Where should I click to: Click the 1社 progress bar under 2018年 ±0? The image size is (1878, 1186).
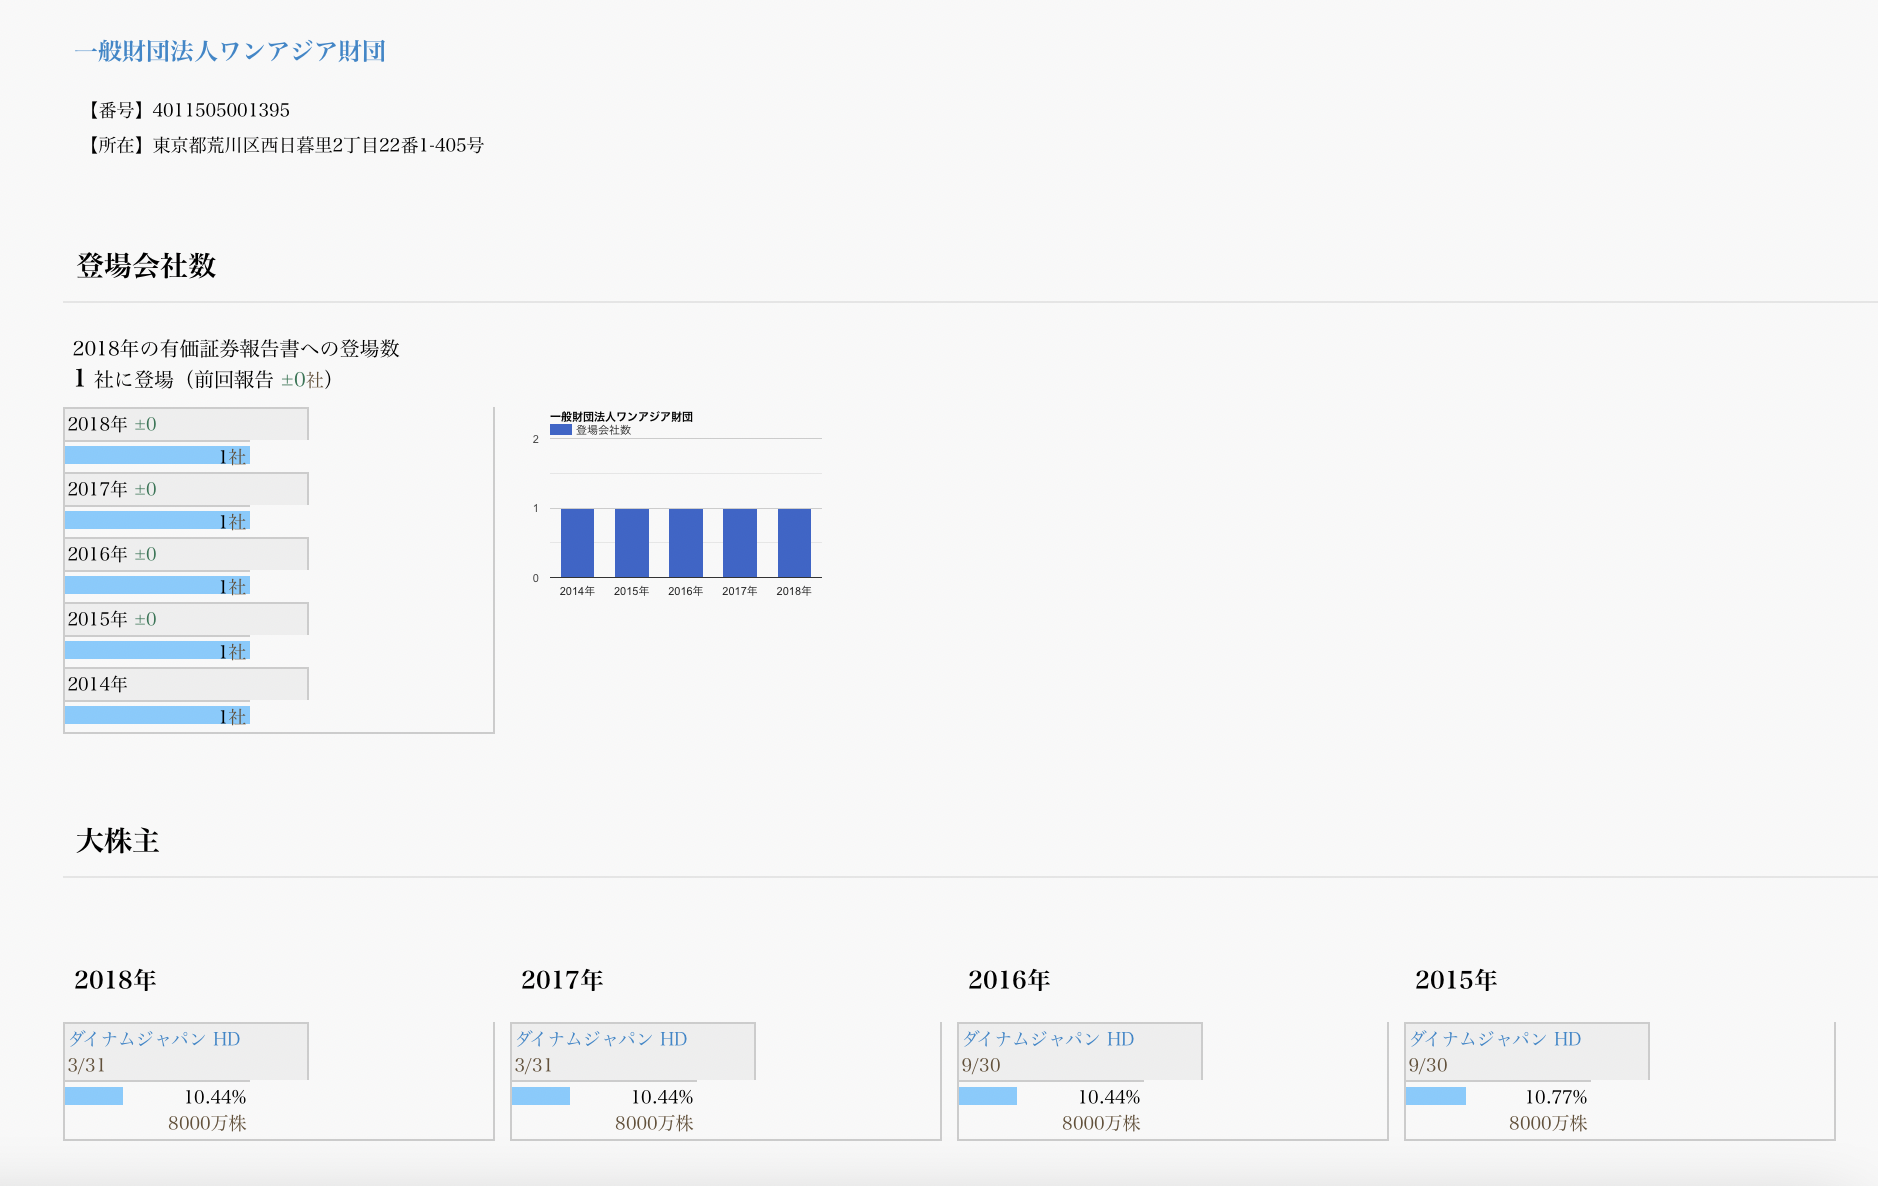(157, 456)
